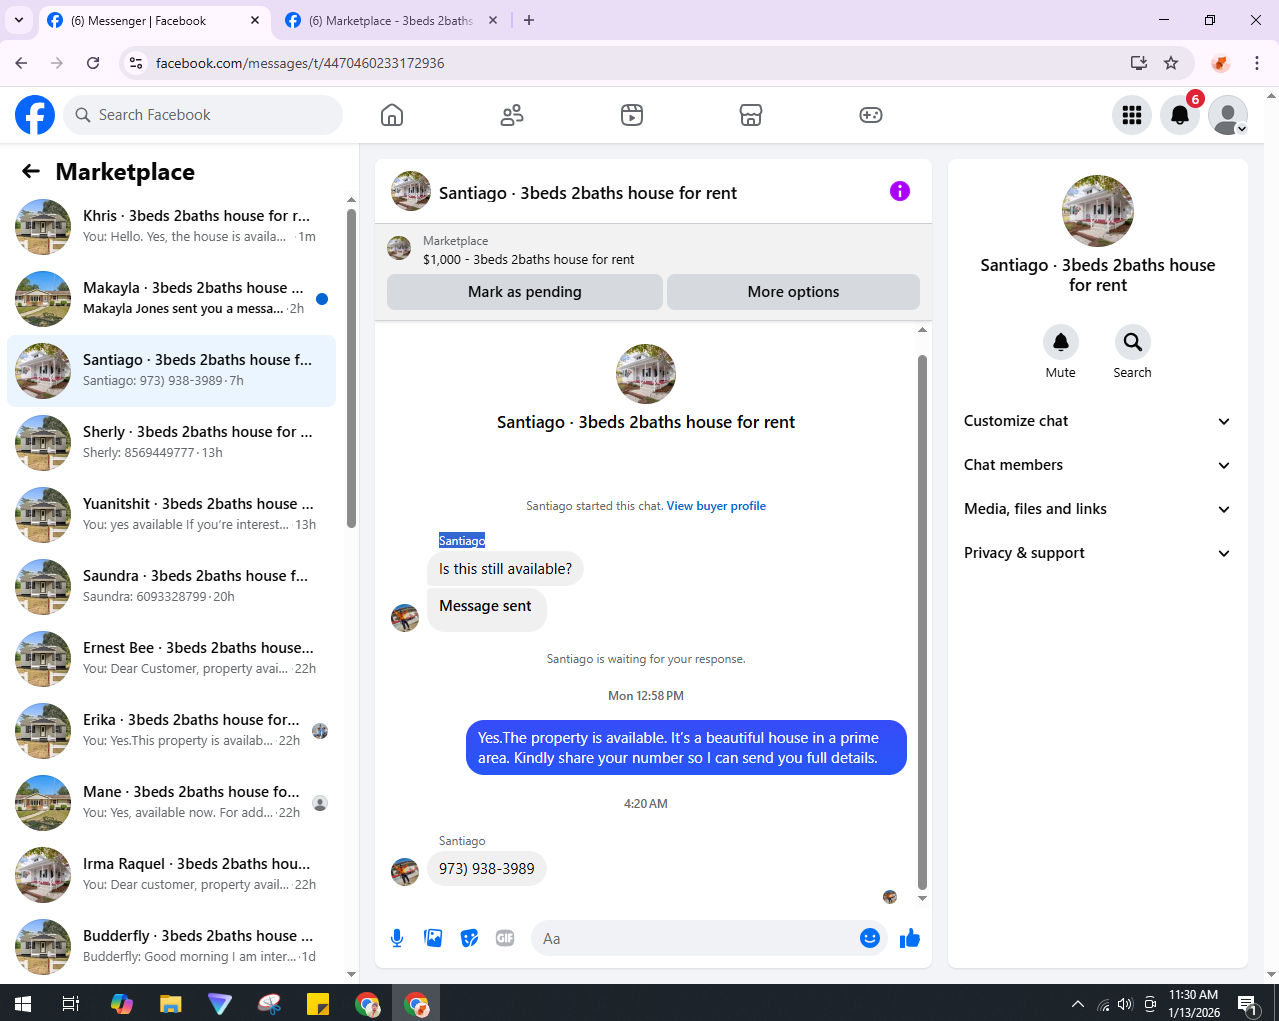
Task: View site information icon in address bar
Action: click(x=136, y=63)
